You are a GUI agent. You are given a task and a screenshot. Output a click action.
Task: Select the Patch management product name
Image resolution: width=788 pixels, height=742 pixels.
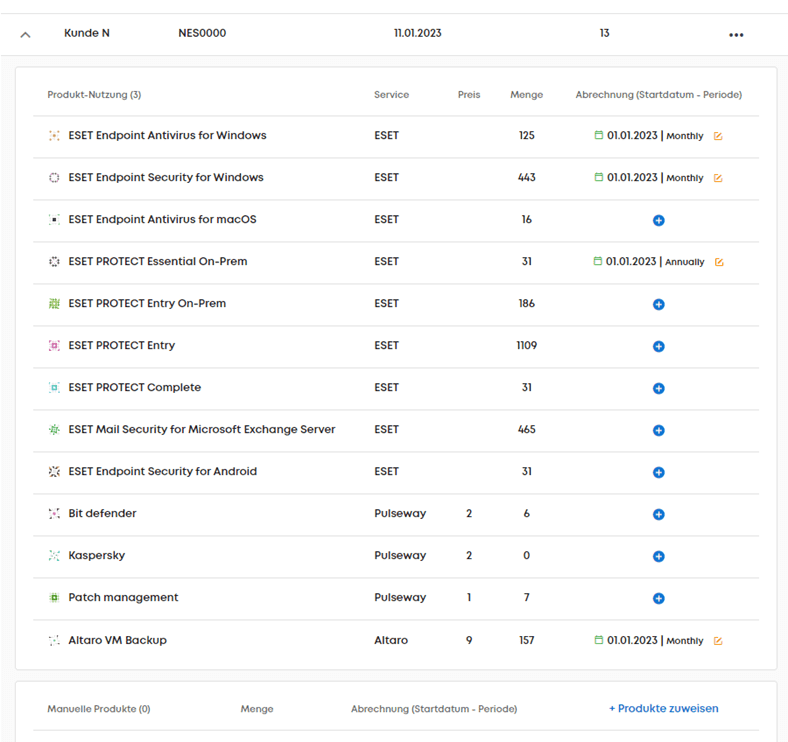[123, 597]
